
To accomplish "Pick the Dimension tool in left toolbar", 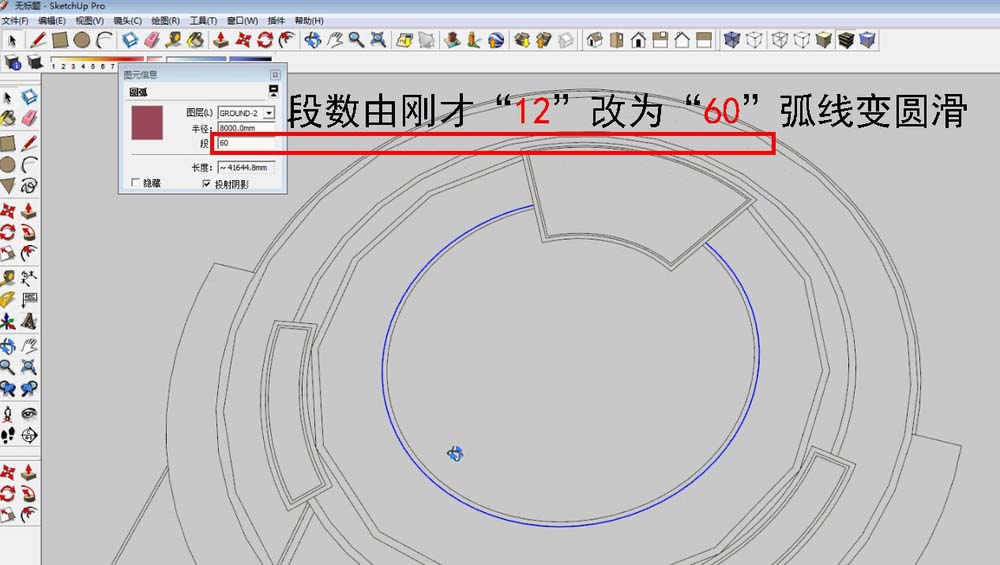I will (x=29, y=277).
